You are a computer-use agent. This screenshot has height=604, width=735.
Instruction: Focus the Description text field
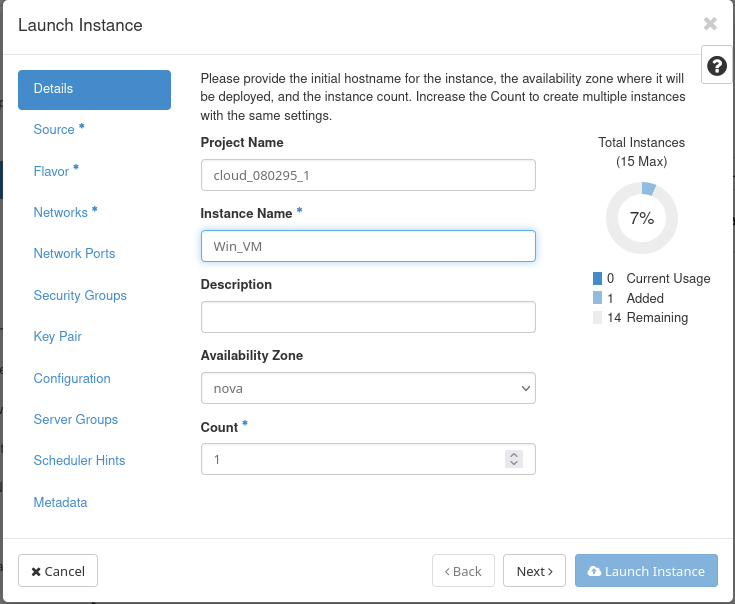(367, 317)
